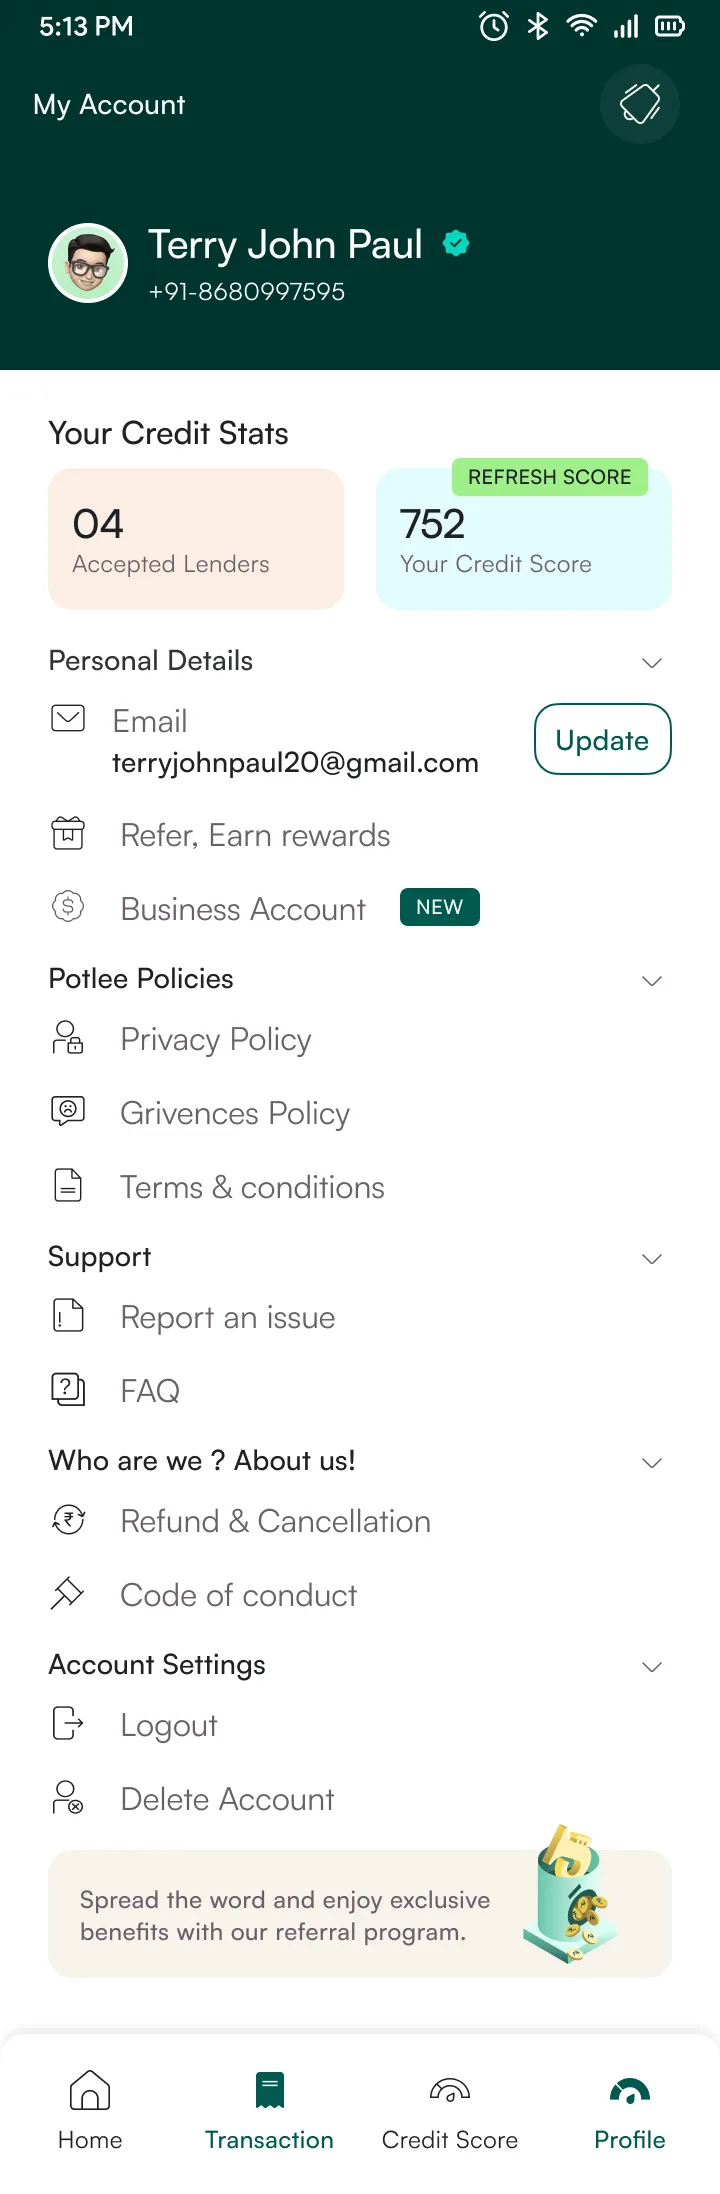Tap the Grivences Policy sad-face icon
Image resolution: width=720 pixels, height=2194 pixels.
68,1111
